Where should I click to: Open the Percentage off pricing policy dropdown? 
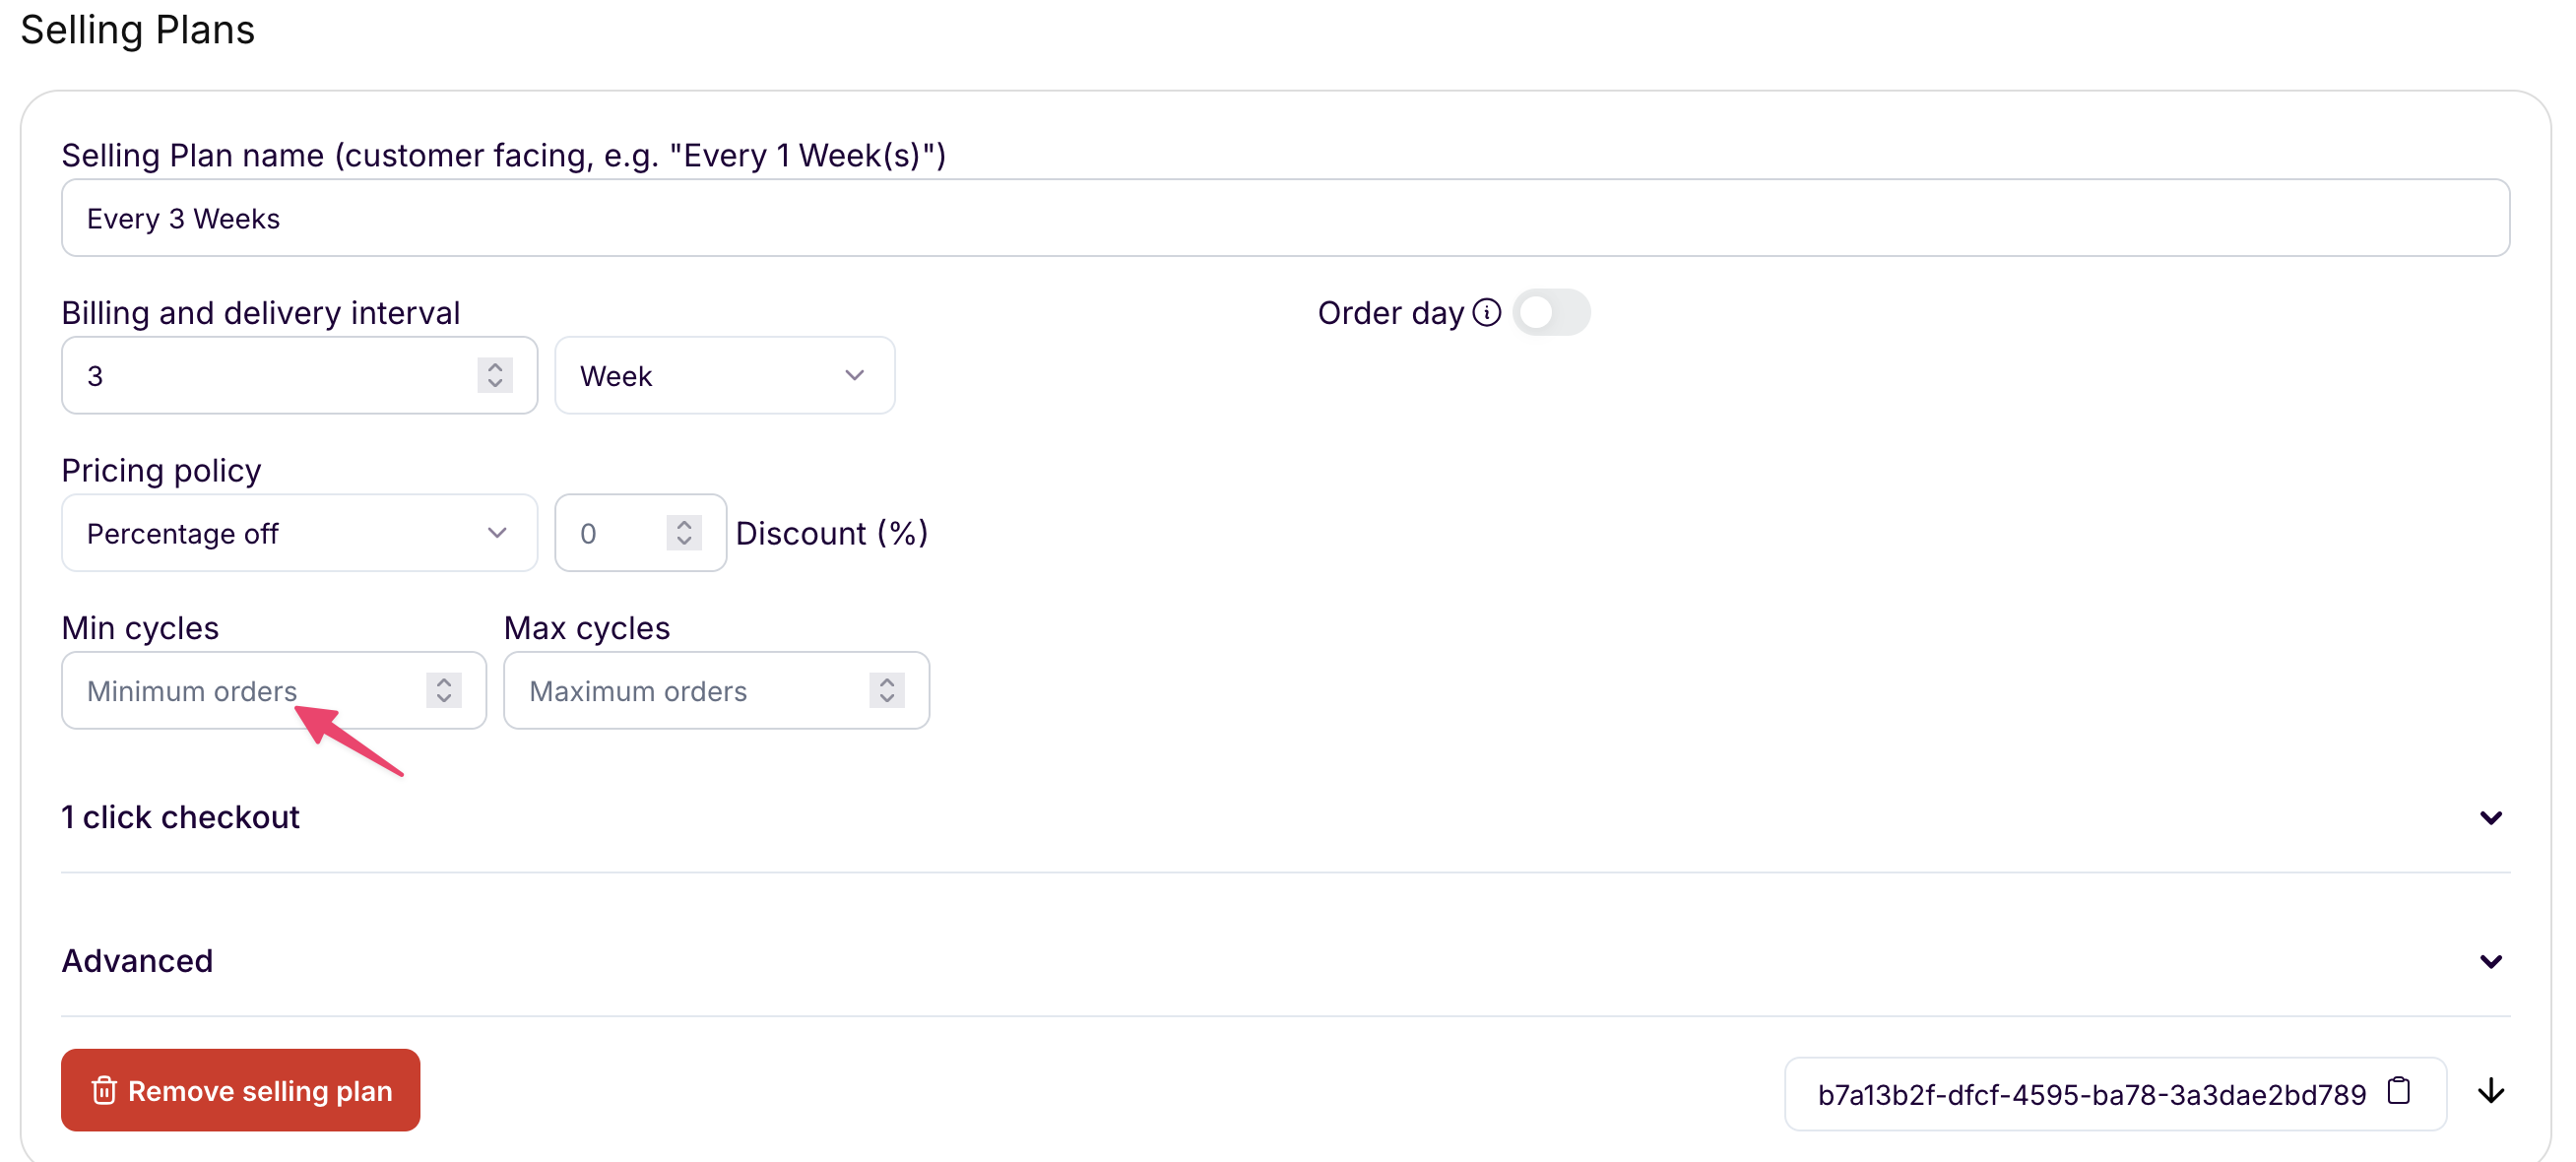(x=299, y=534)
